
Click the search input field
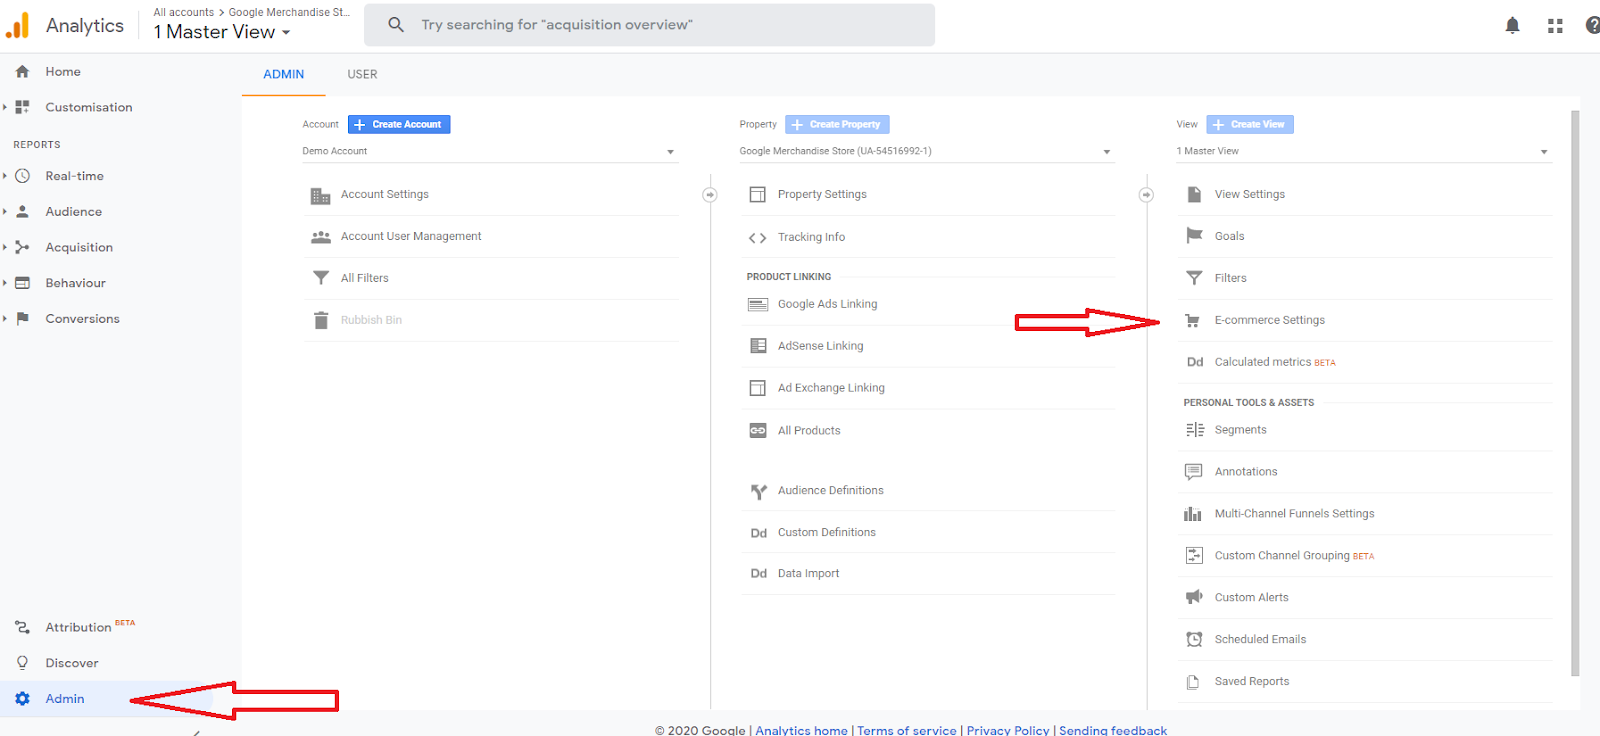coord(649,25)
